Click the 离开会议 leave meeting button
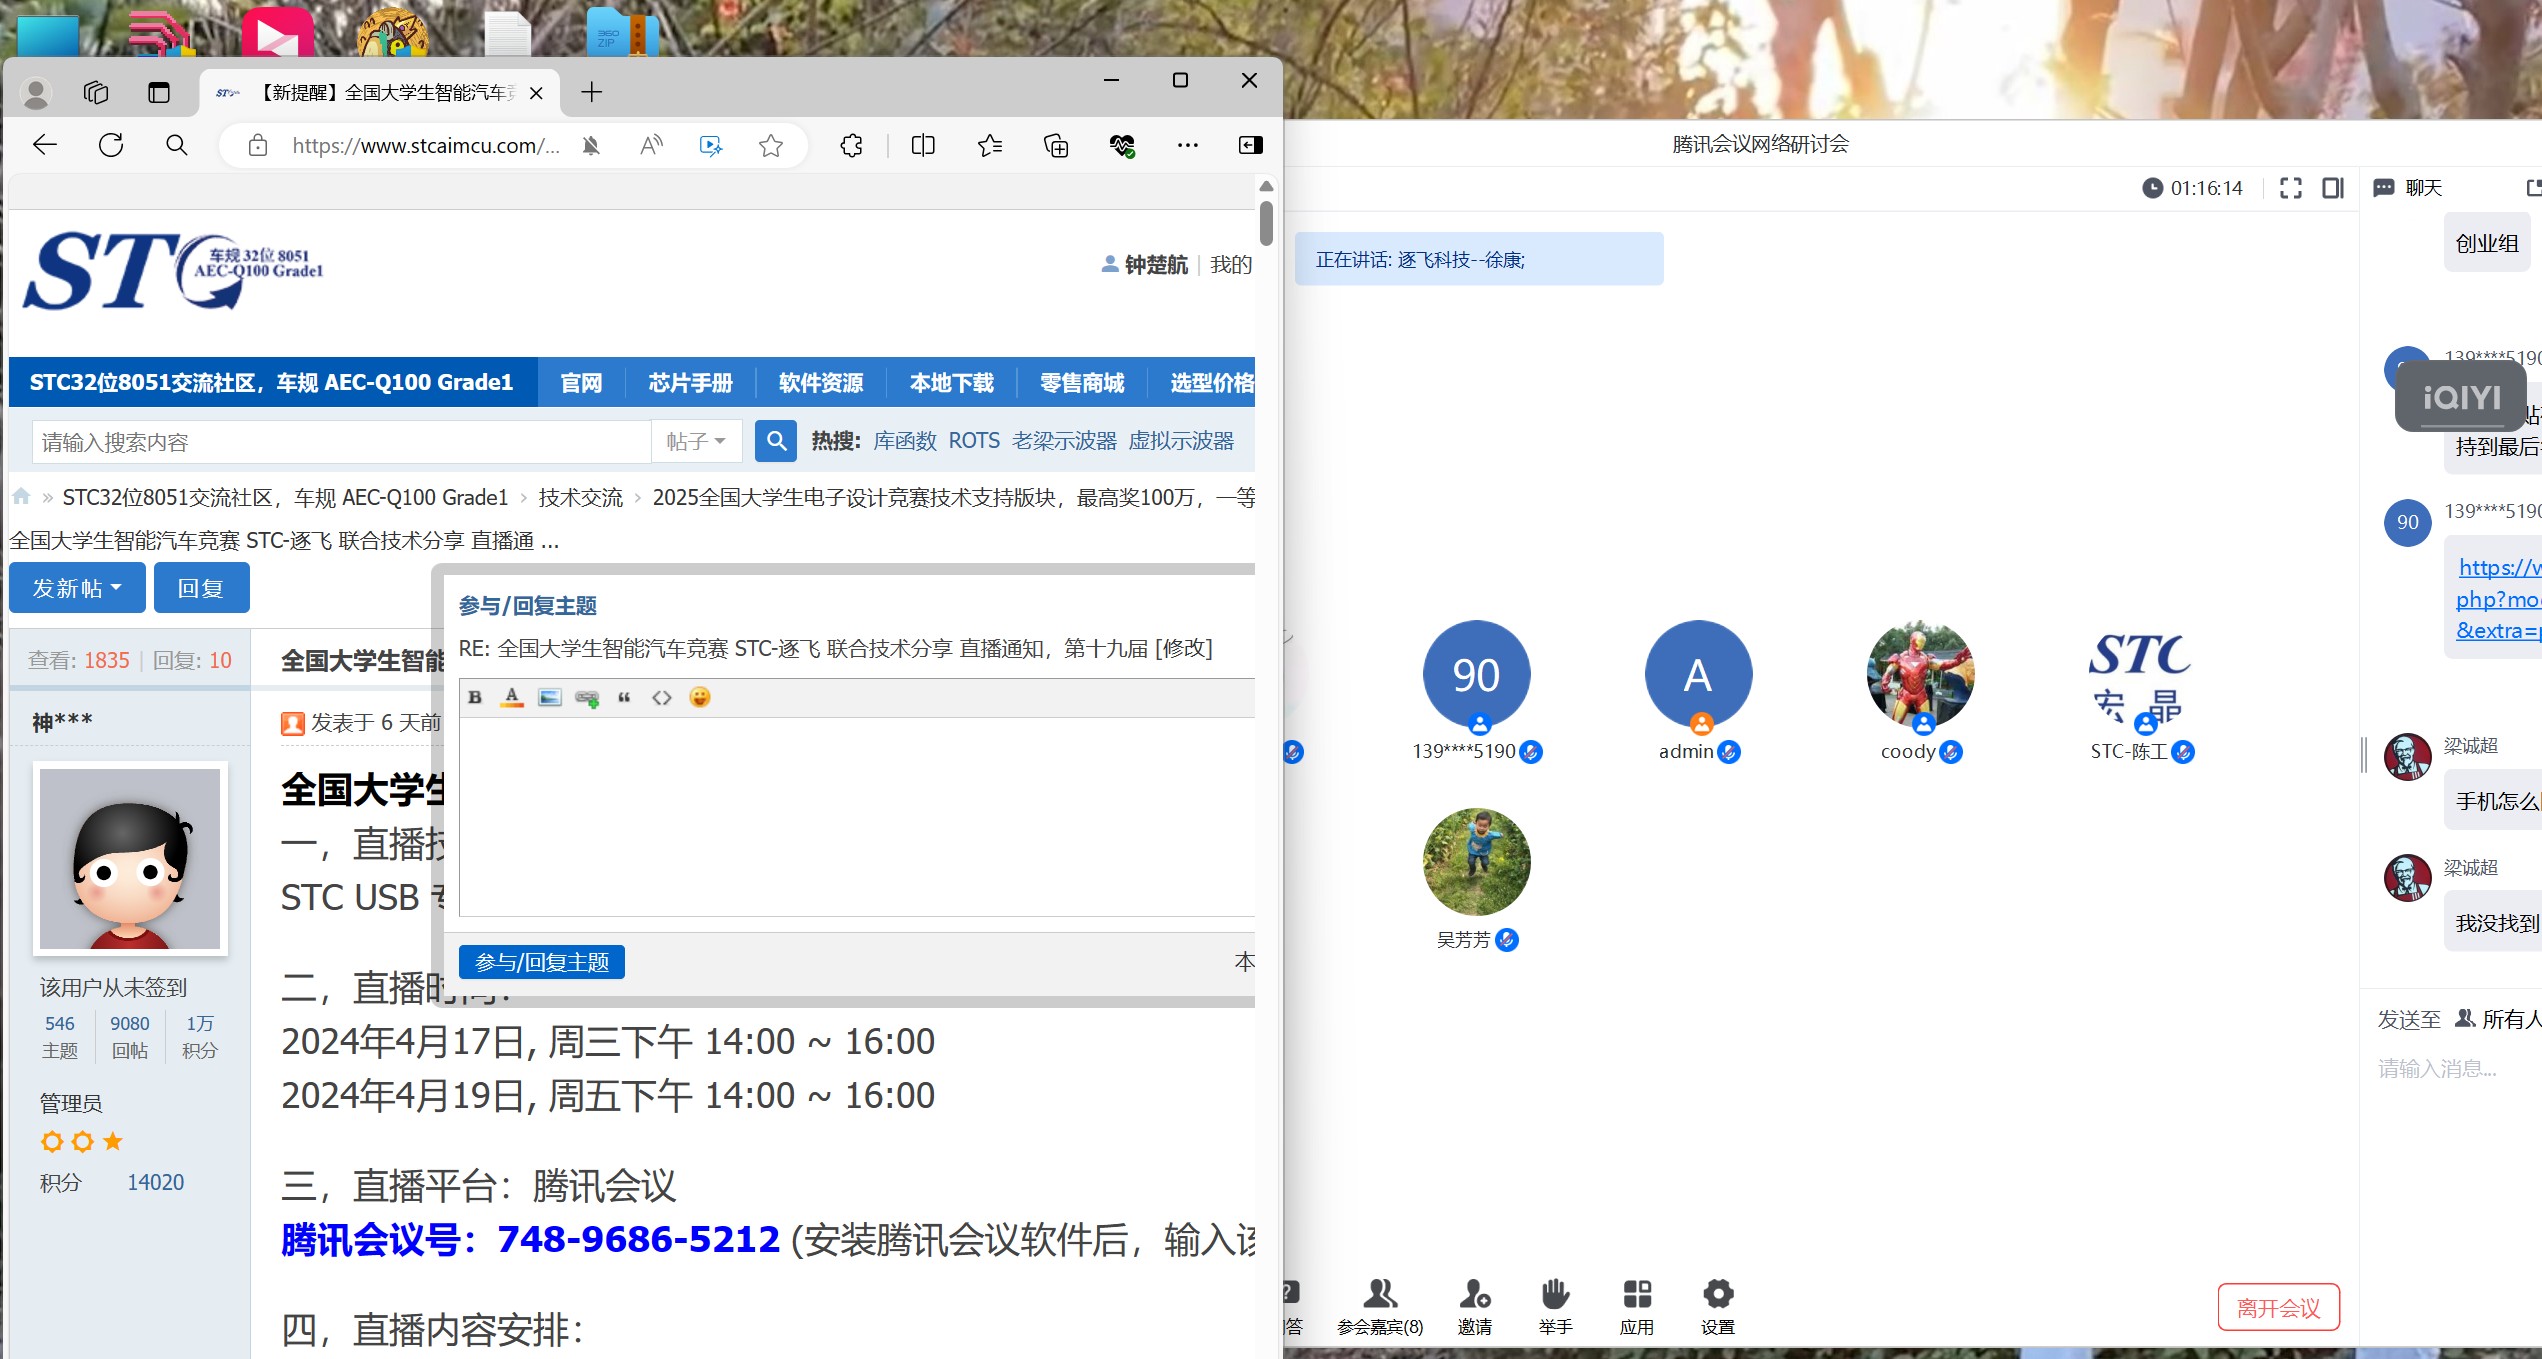The height and width of the screenshot is (1359, 2542). coord(2277,1308)
